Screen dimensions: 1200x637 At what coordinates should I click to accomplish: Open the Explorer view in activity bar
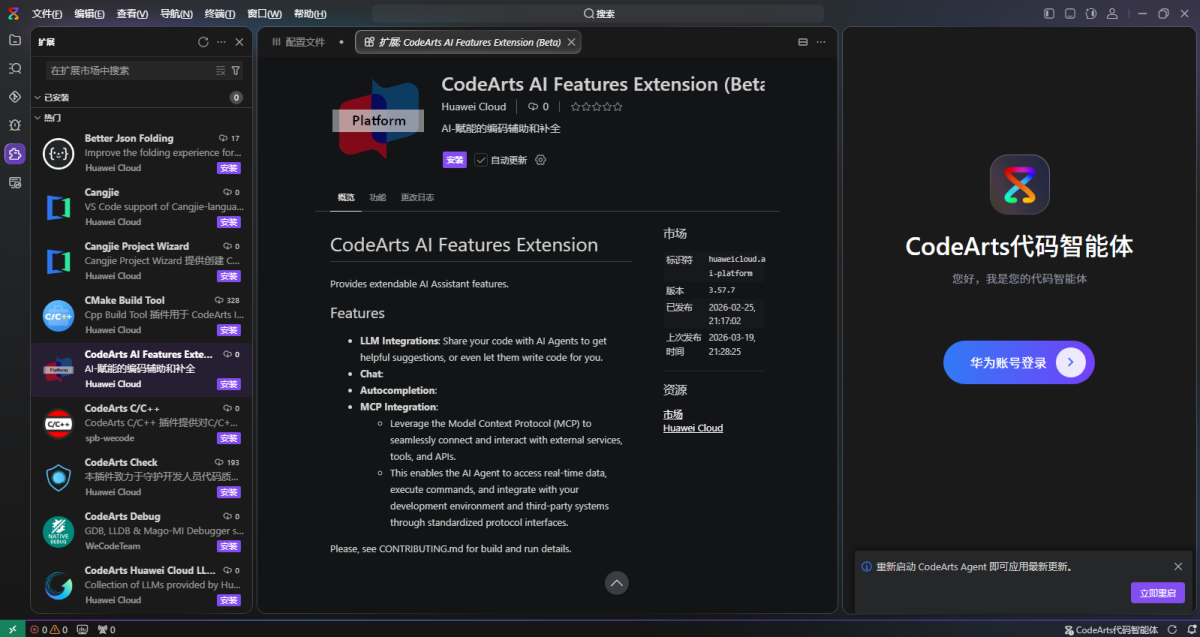(x=15, y=40)
